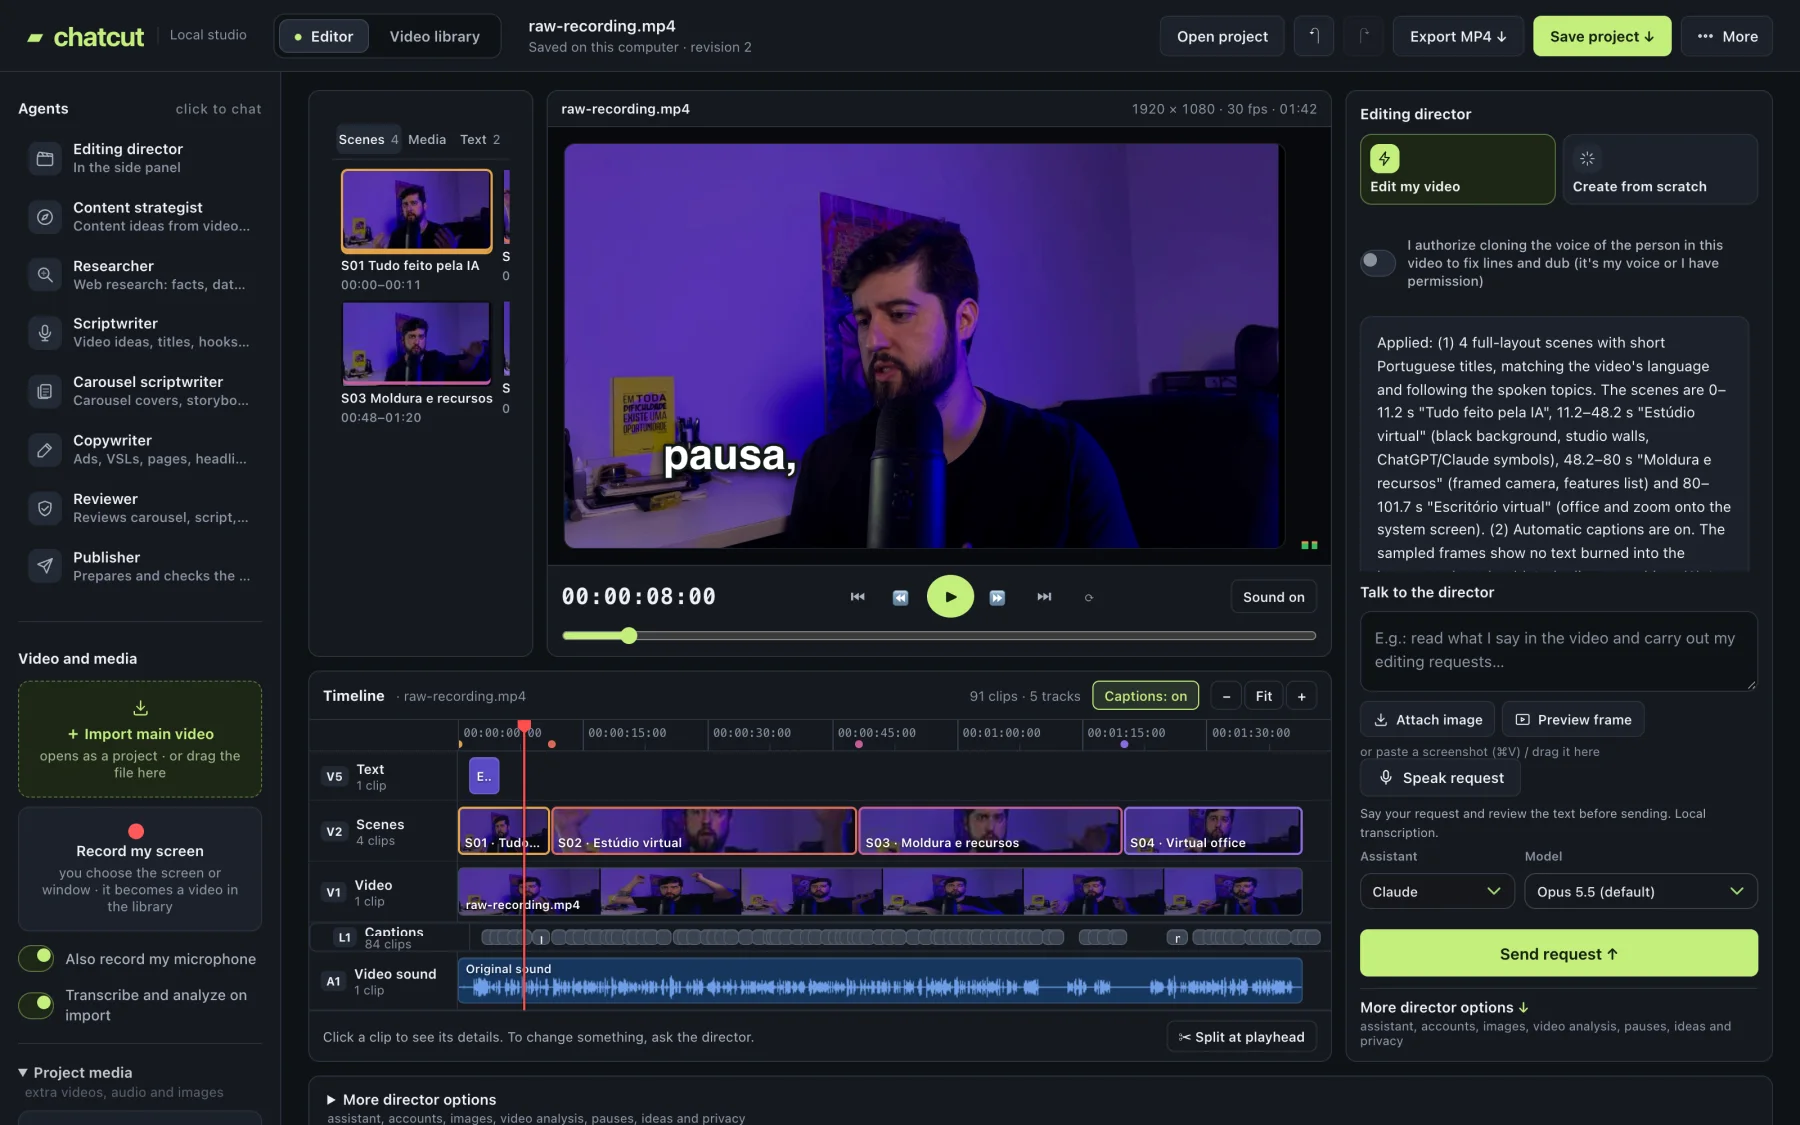The image size is (1800, 1125).
Task: Click the Original sound audio clip
Action: pyautogui.click(x=880, y=980)
